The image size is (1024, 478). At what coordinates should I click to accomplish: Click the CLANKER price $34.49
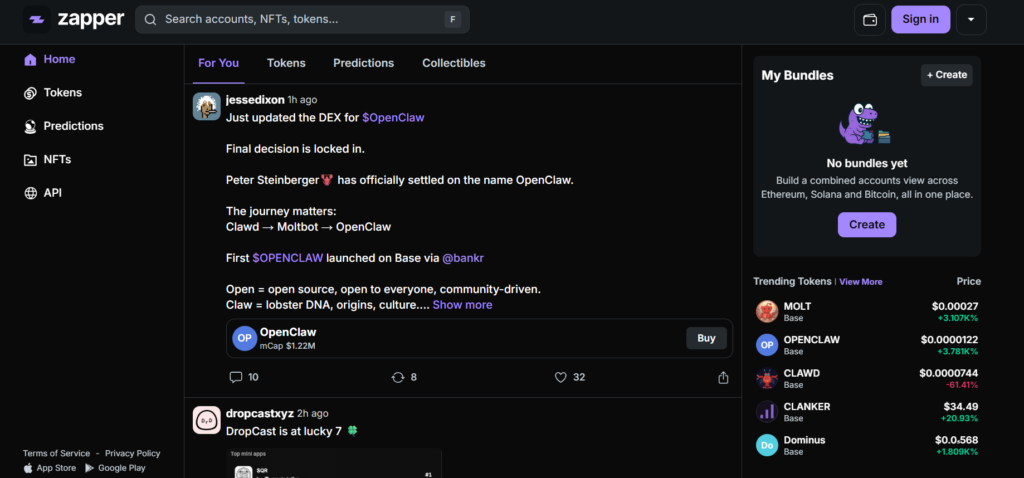coord(961,406)
